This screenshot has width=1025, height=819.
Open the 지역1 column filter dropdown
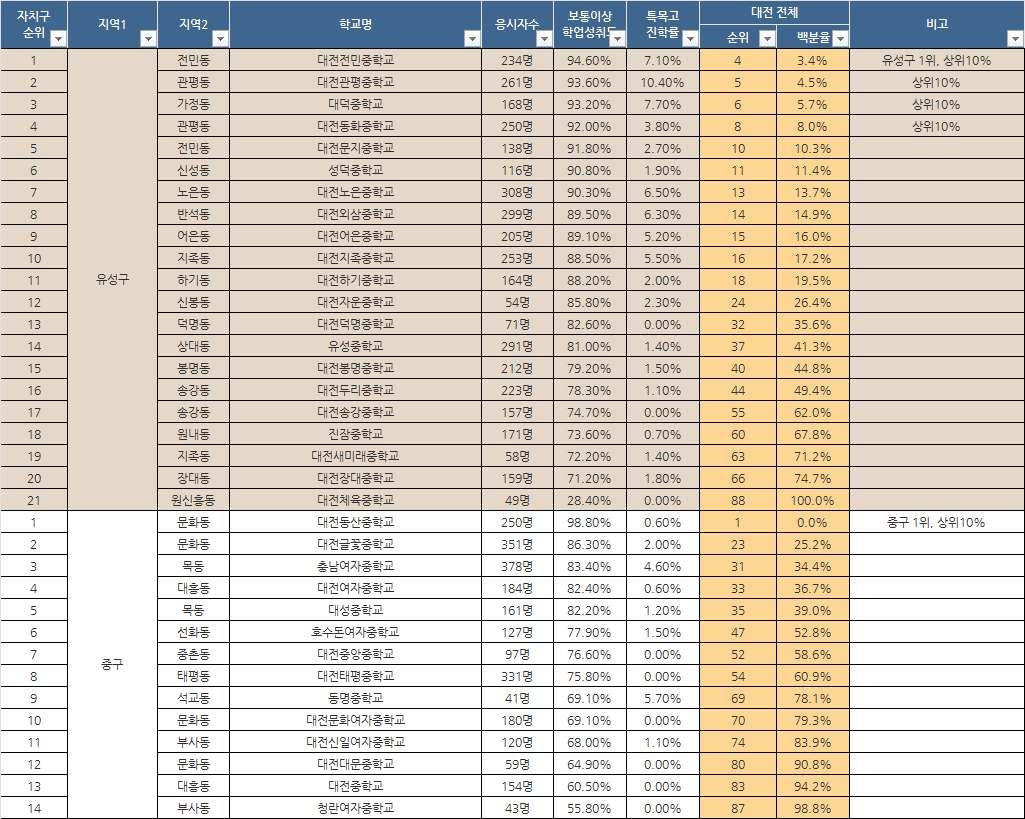tap(148, 39)
